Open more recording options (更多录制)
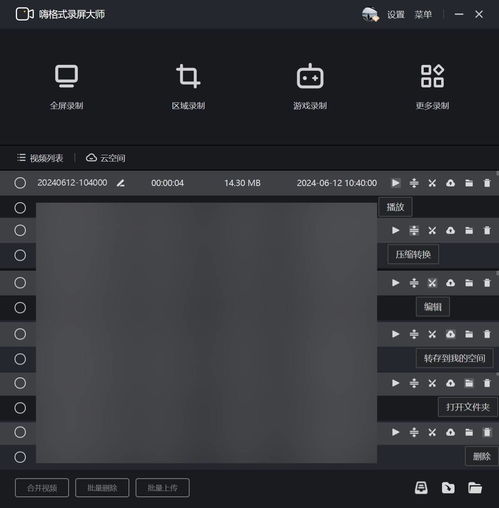The width and height of the screenshot is (499, 508). (x=432, y=87)
